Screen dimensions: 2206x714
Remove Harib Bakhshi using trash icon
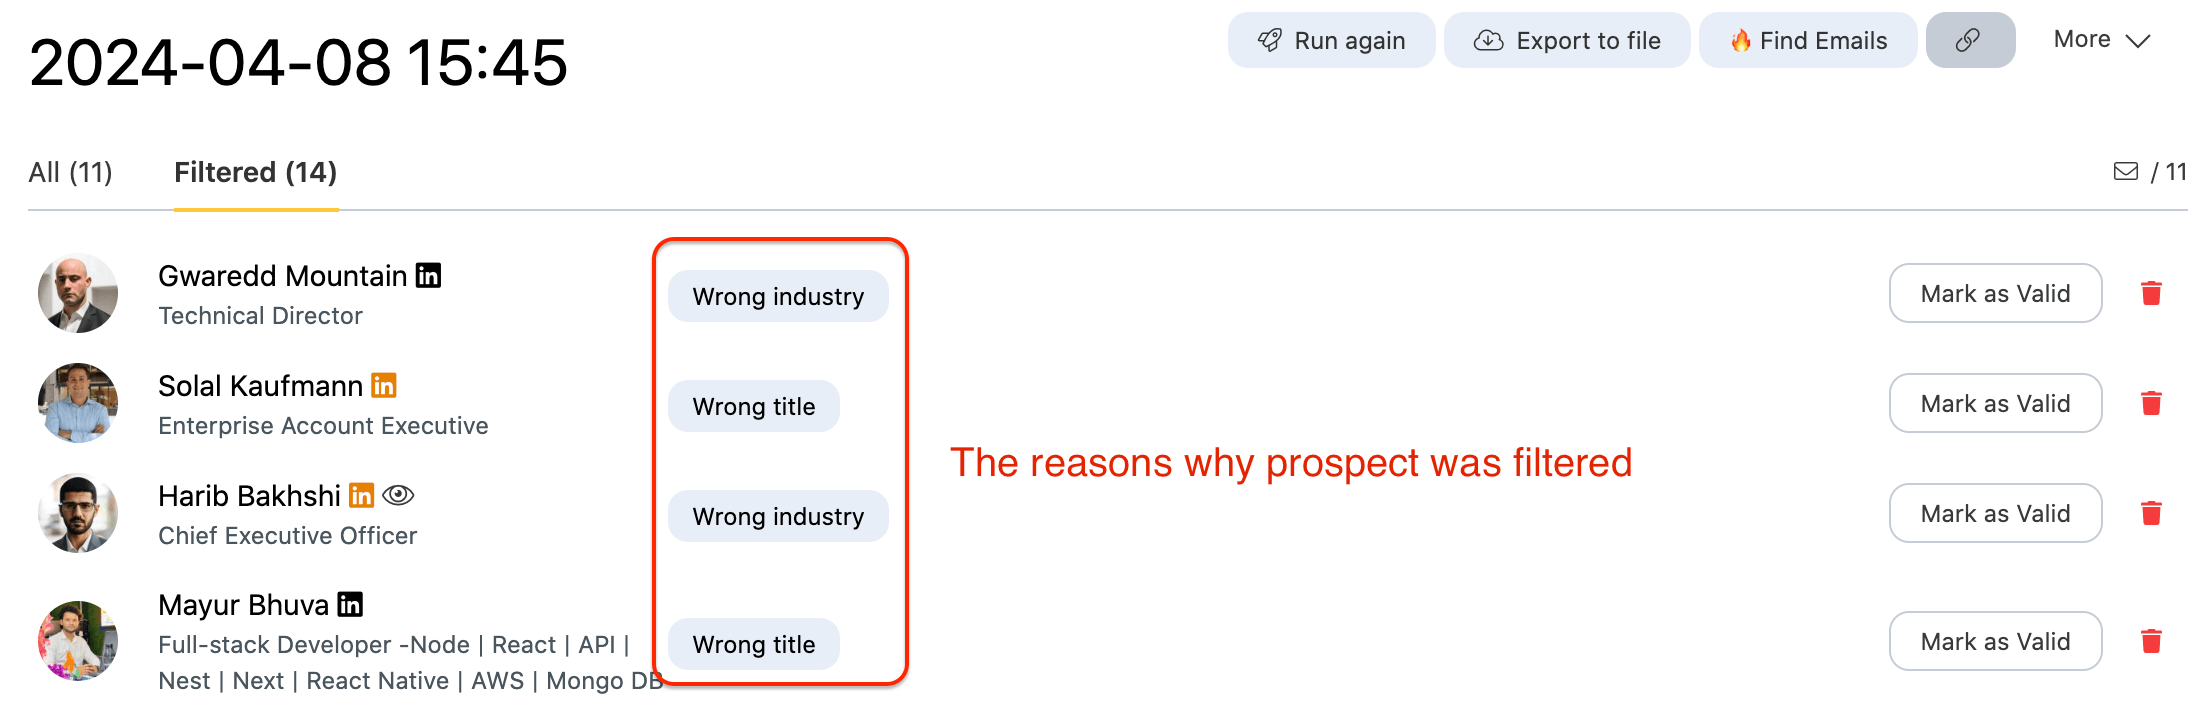coord(2151,513)
